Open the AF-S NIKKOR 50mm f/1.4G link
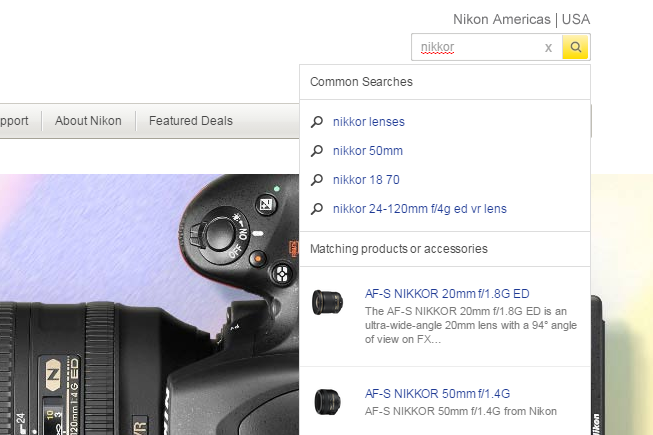 click(437, 394)
